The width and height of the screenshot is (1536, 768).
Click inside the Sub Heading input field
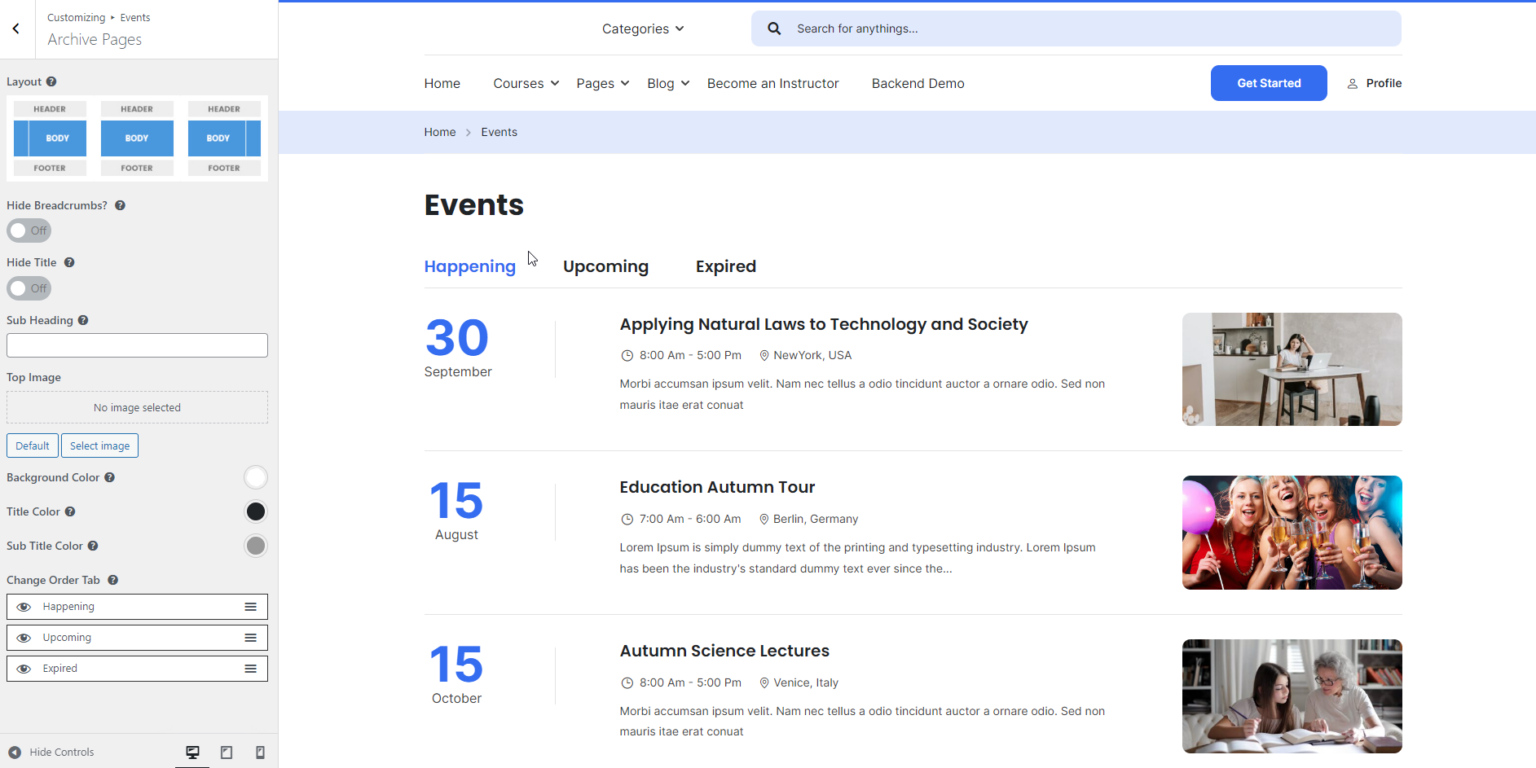coord(137,345)
